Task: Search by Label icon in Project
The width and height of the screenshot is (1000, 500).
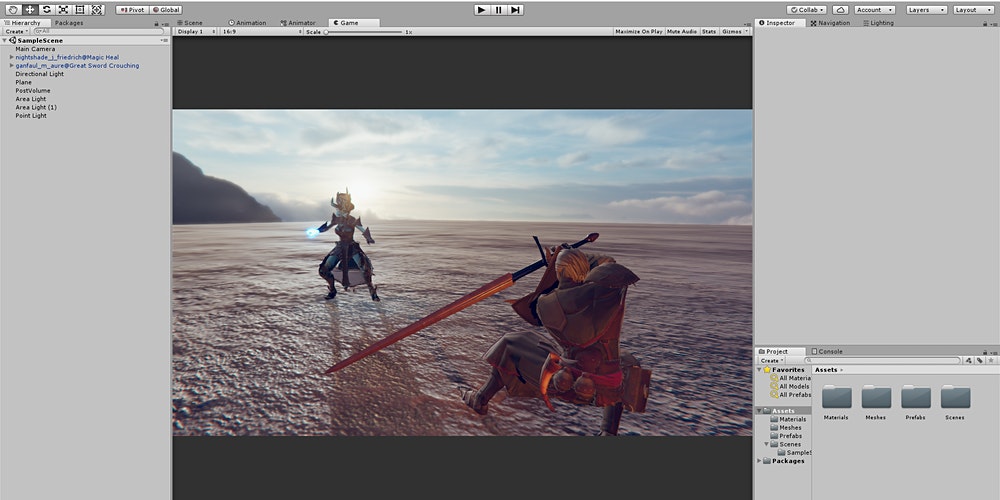Action: 979,360
